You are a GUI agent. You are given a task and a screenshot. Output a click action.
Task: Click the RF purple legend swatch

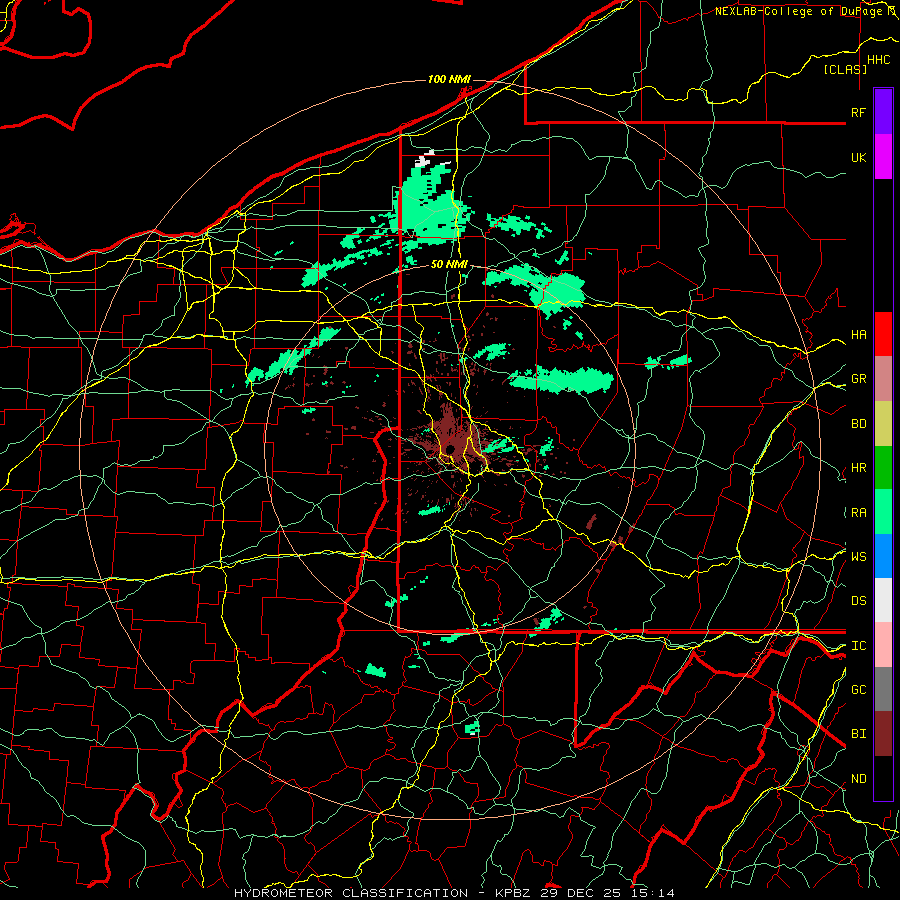coord(883,112)
